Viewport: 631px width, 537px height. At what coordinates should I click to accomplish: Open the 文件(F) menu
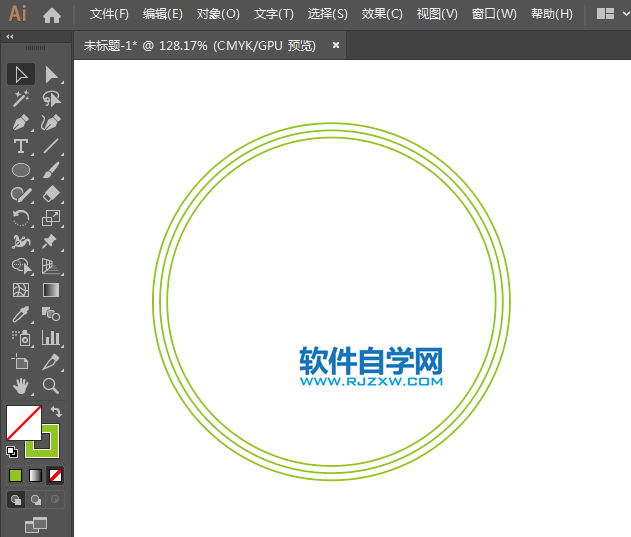[109, 14]
